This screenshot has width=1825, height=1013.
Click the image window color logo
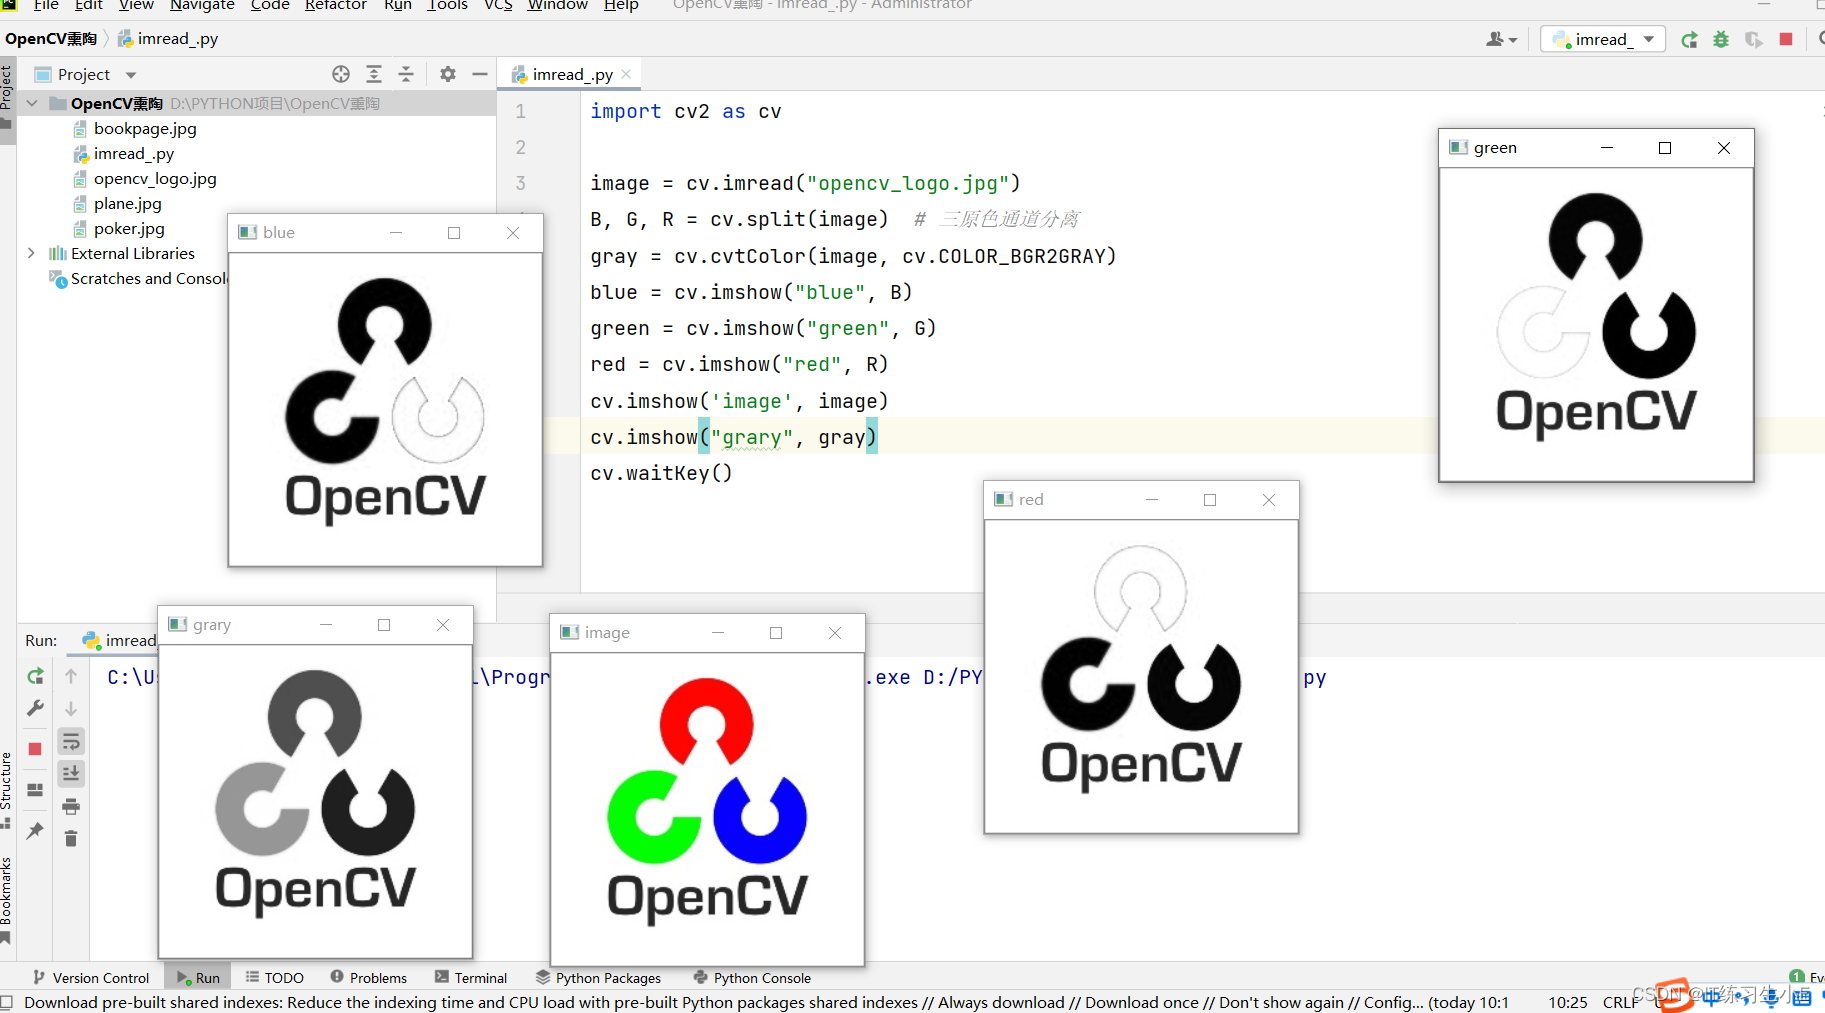(707, 800)
